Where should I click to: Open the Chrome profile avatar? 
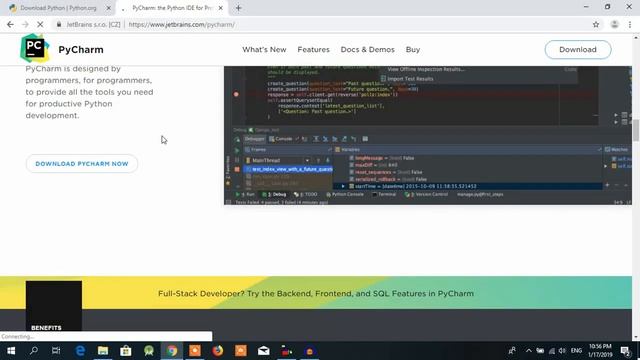614,24
